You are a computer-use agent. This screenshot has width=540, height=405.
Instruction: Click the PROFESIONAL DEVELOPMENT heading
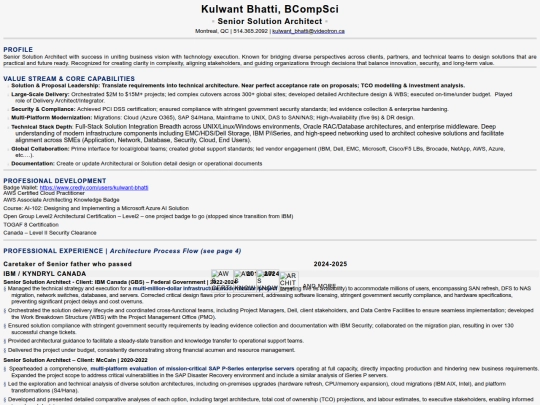55,181
